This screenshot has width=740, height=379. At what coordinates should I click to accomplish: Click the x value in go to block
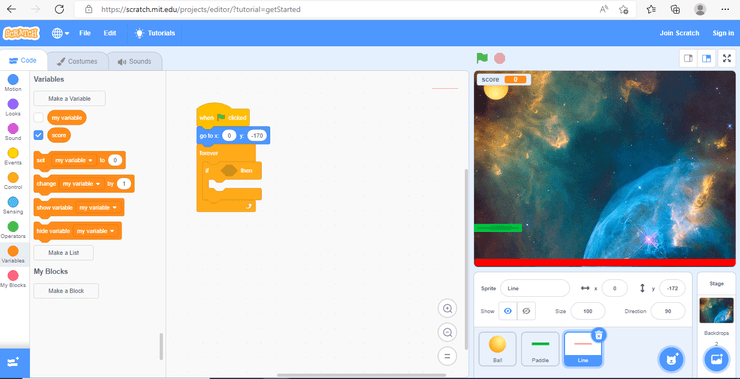pyautogui.click(x=229, y=136)
